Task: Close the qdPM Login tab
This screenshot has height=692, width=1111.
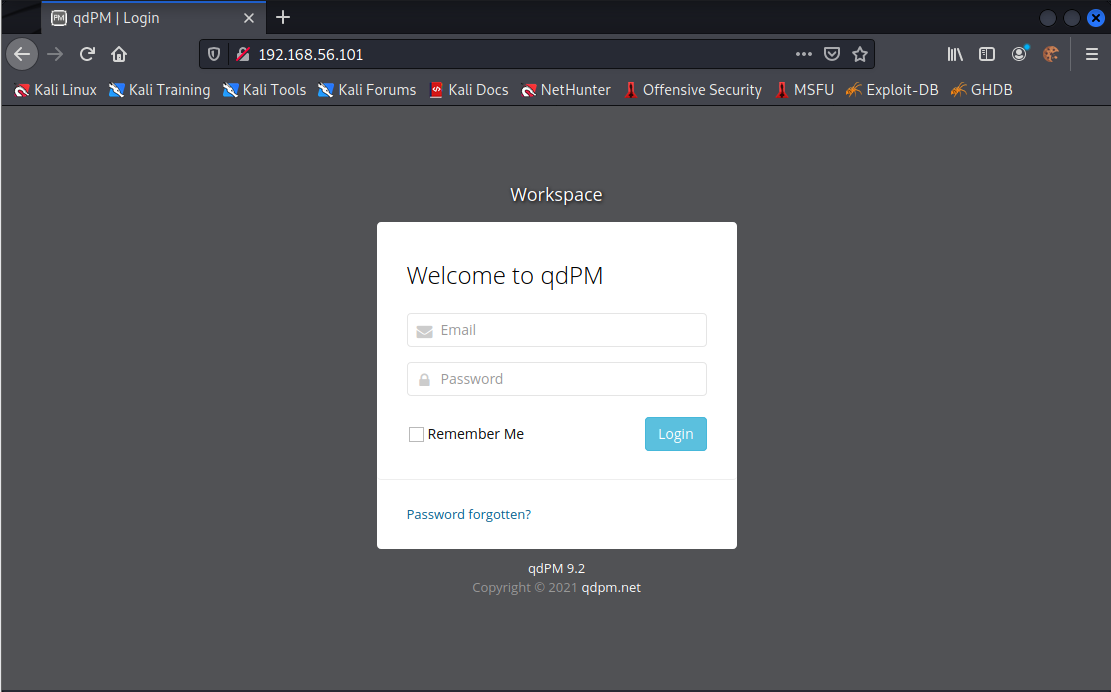Action: point(249,18)
